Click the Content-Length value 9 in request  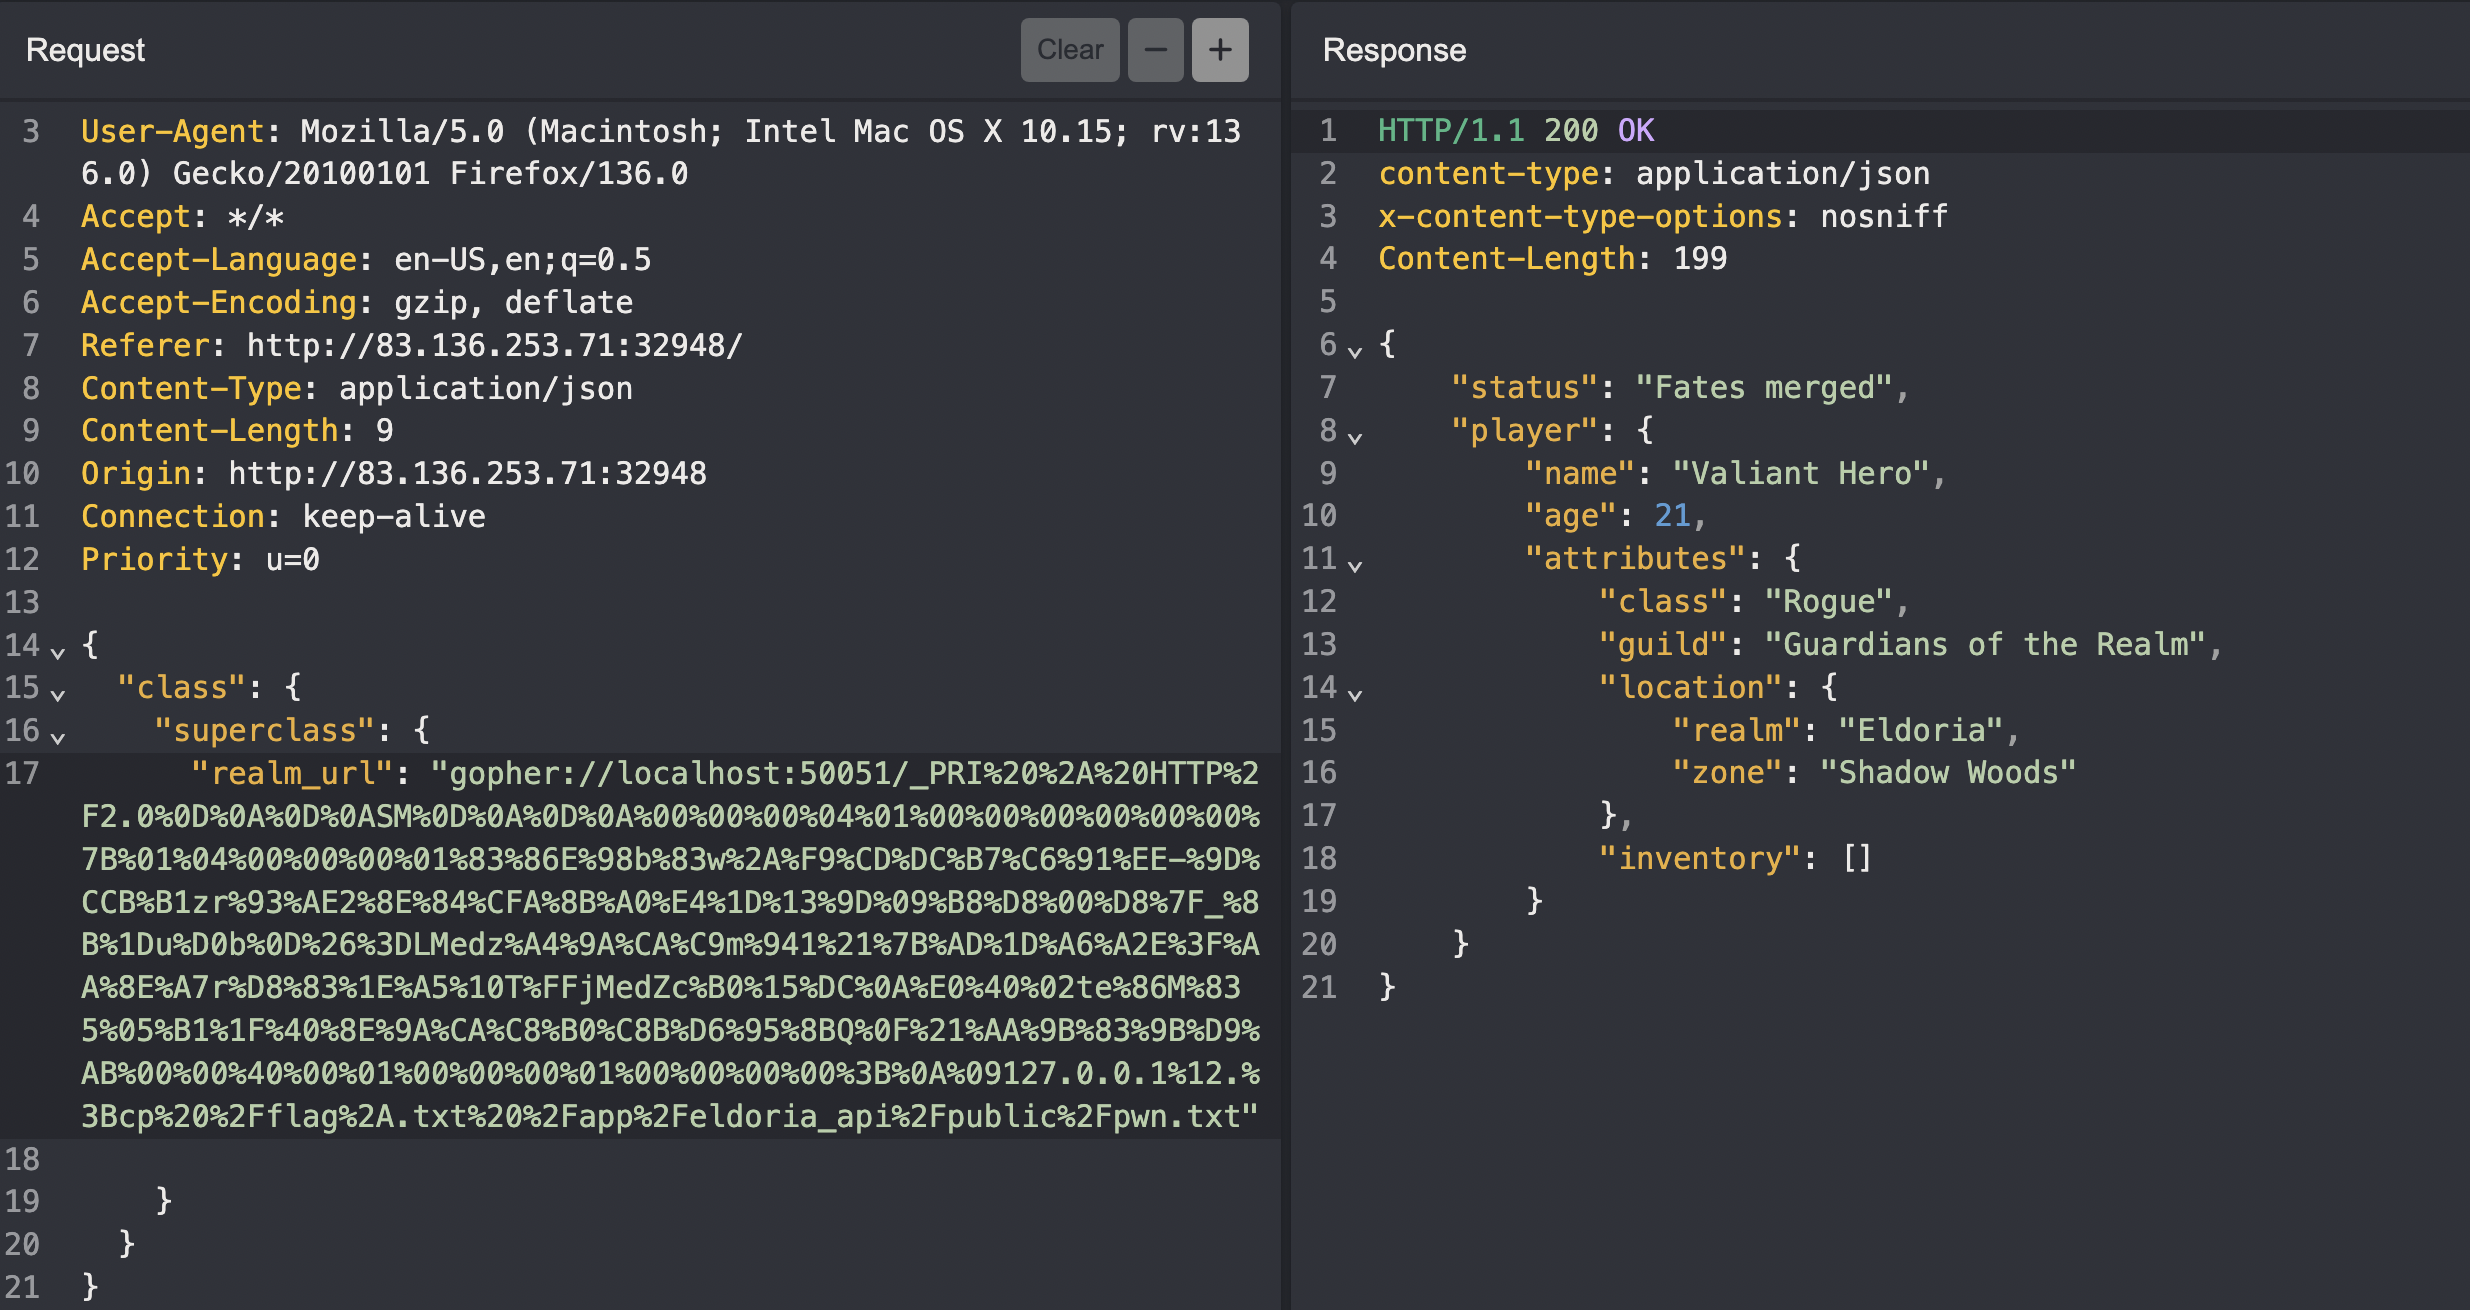(x=384, y=430)
